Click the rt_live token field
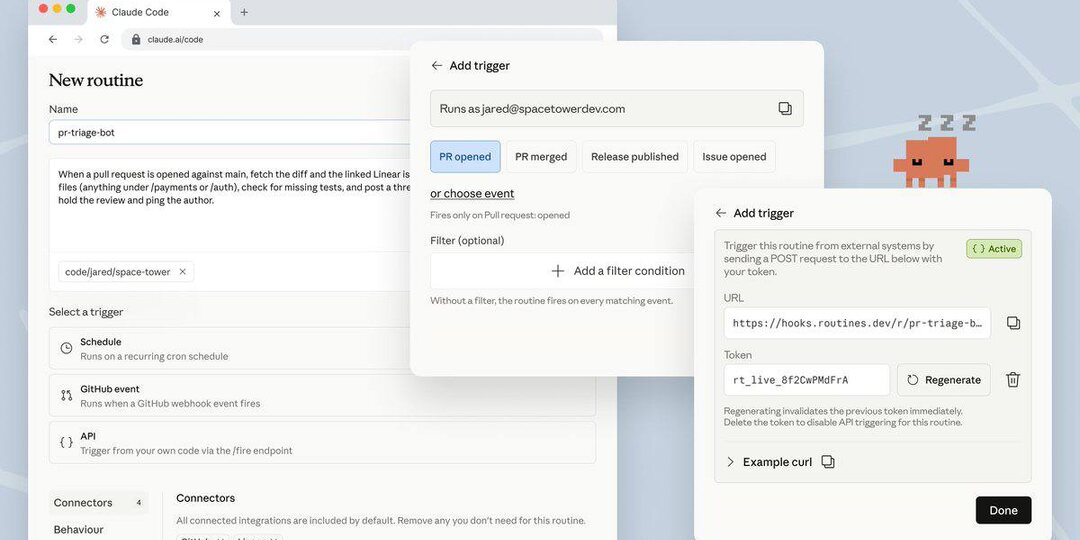 [x=807, y=380]
